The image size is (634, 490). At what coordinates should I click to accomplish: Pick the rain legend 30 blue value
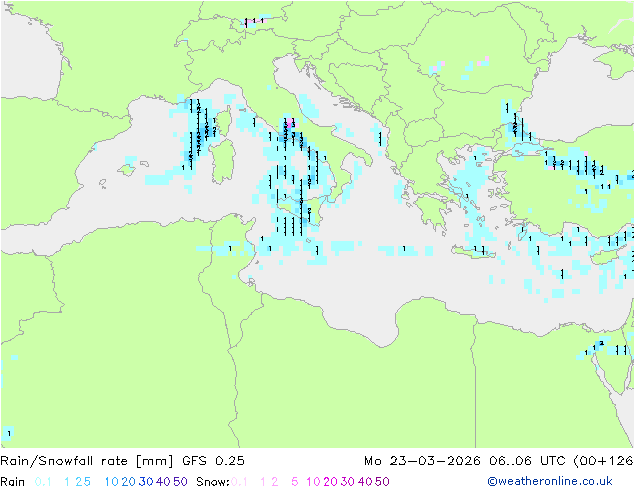tap(146, 482)
